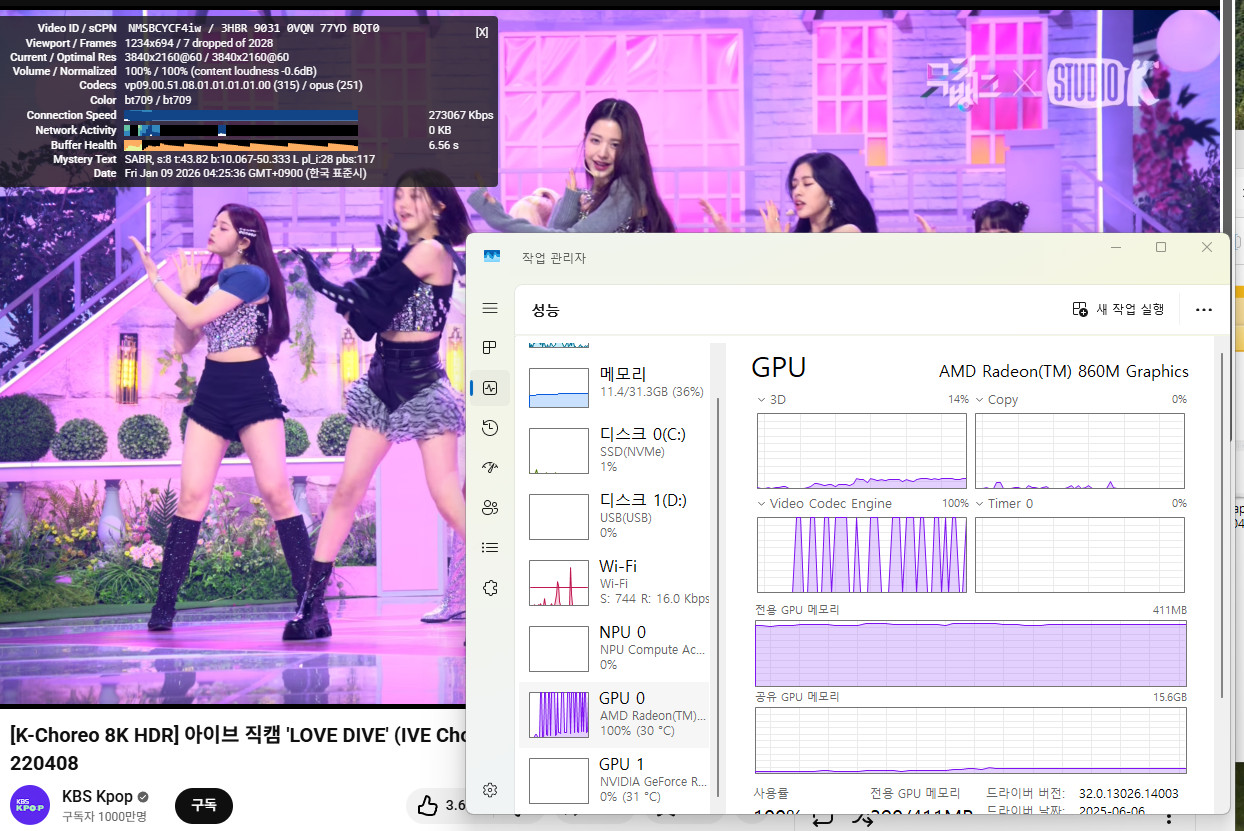Image resolution: width=1244 pixels, height=831 pixels.
Task: Click the YouTube like thumbs-up button
Action: (428, 805)
